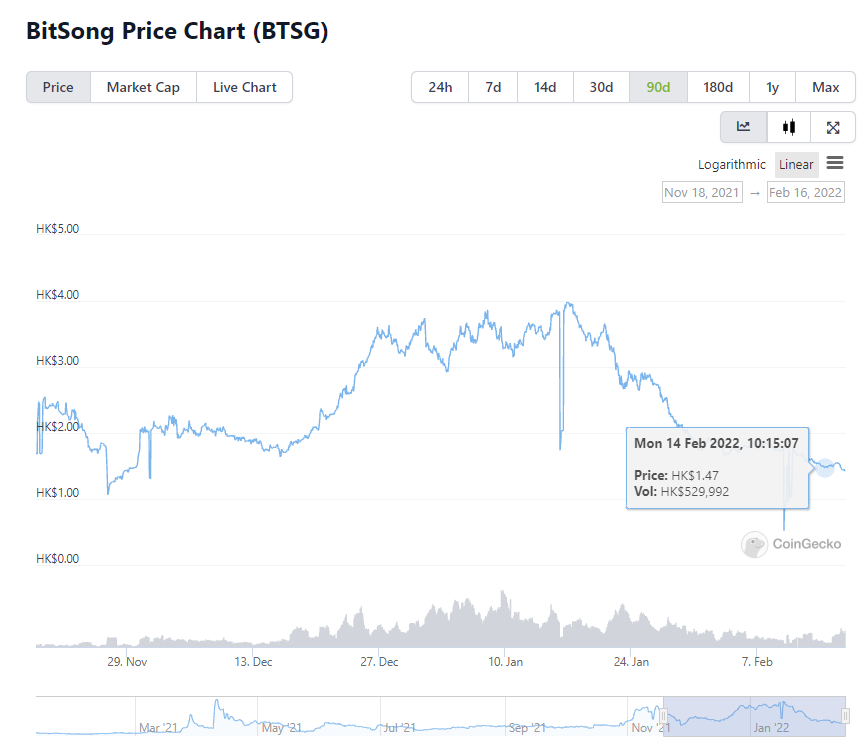Choose the 90d time range

pyautogui.click(x=659, y=87)
